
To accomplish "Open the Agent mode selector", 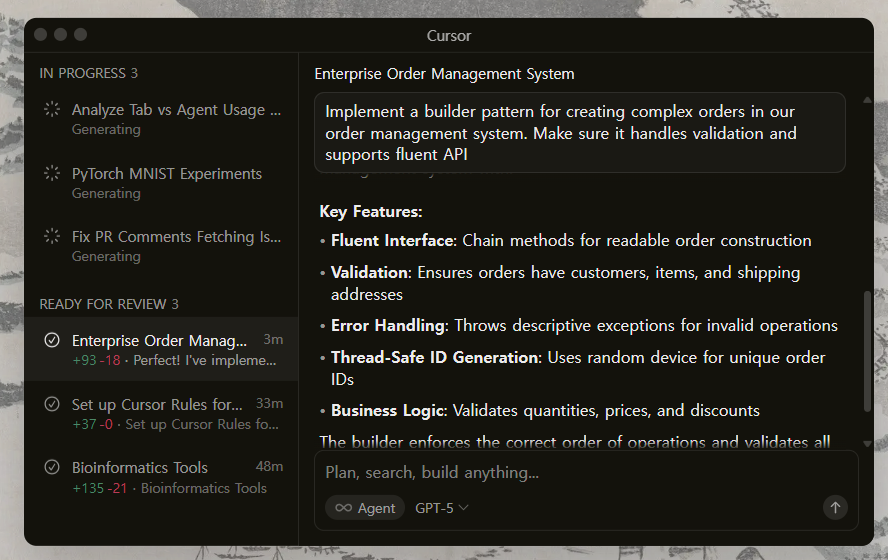I will (365, 508).
